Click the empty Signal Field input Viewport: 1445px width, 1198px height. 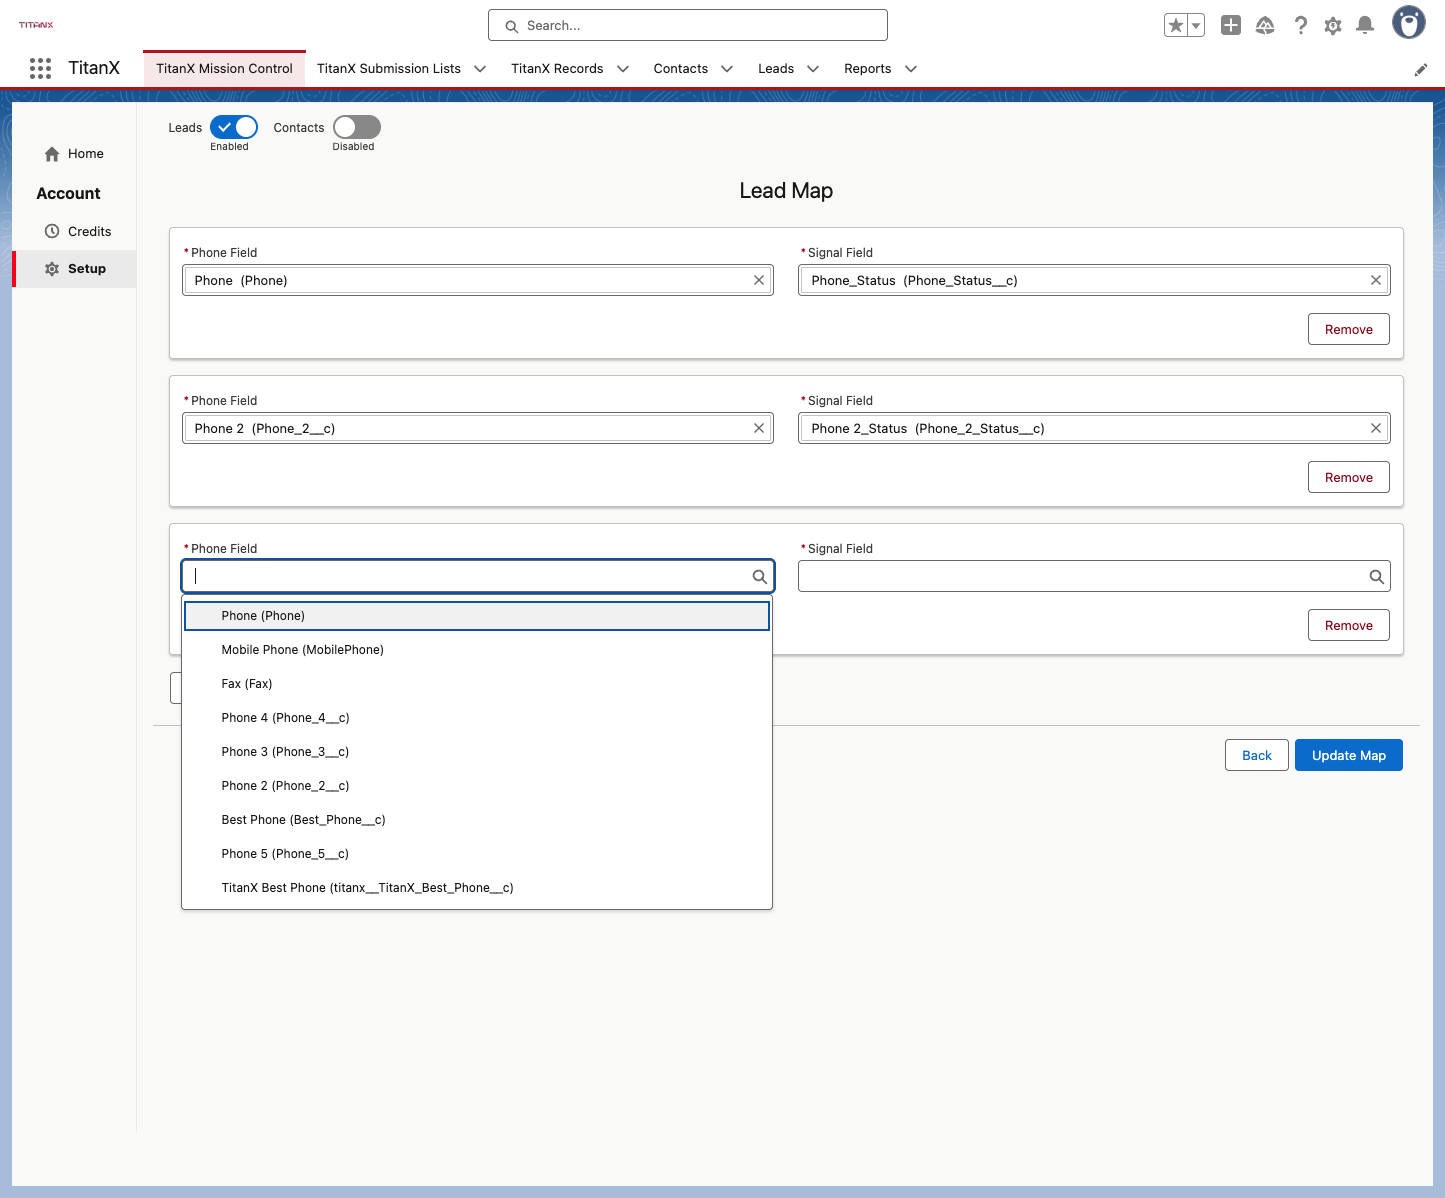[1094, 576]
